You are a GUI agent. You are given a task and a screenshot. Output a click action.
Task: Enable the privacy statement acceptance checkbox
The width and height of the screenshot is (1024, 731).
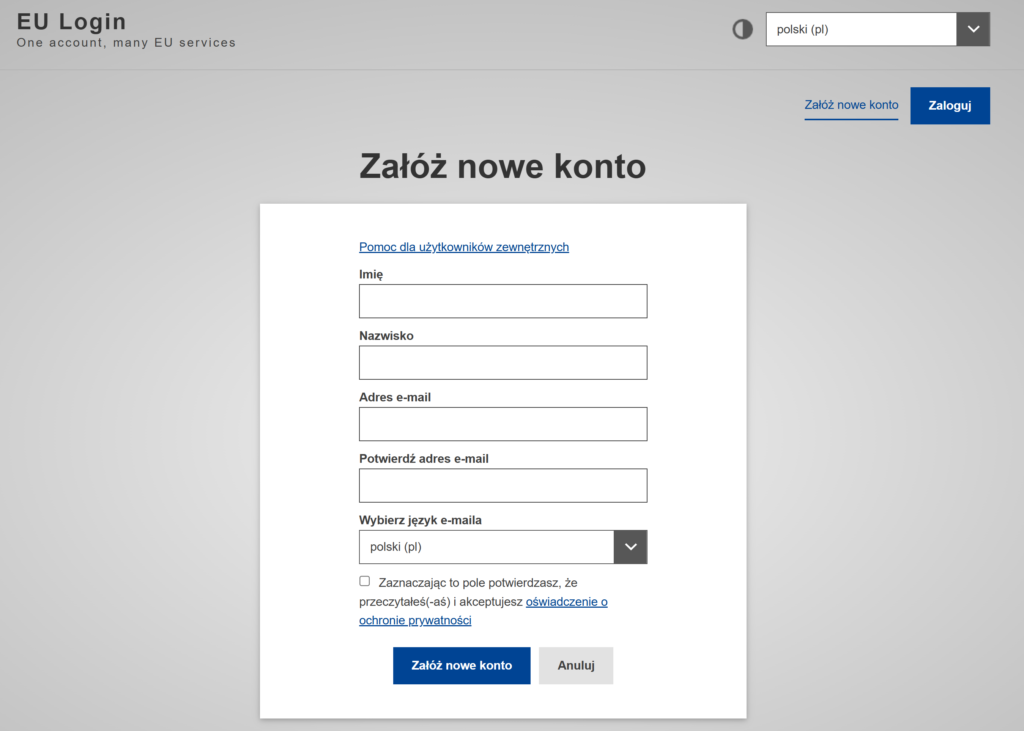[364, 581]
